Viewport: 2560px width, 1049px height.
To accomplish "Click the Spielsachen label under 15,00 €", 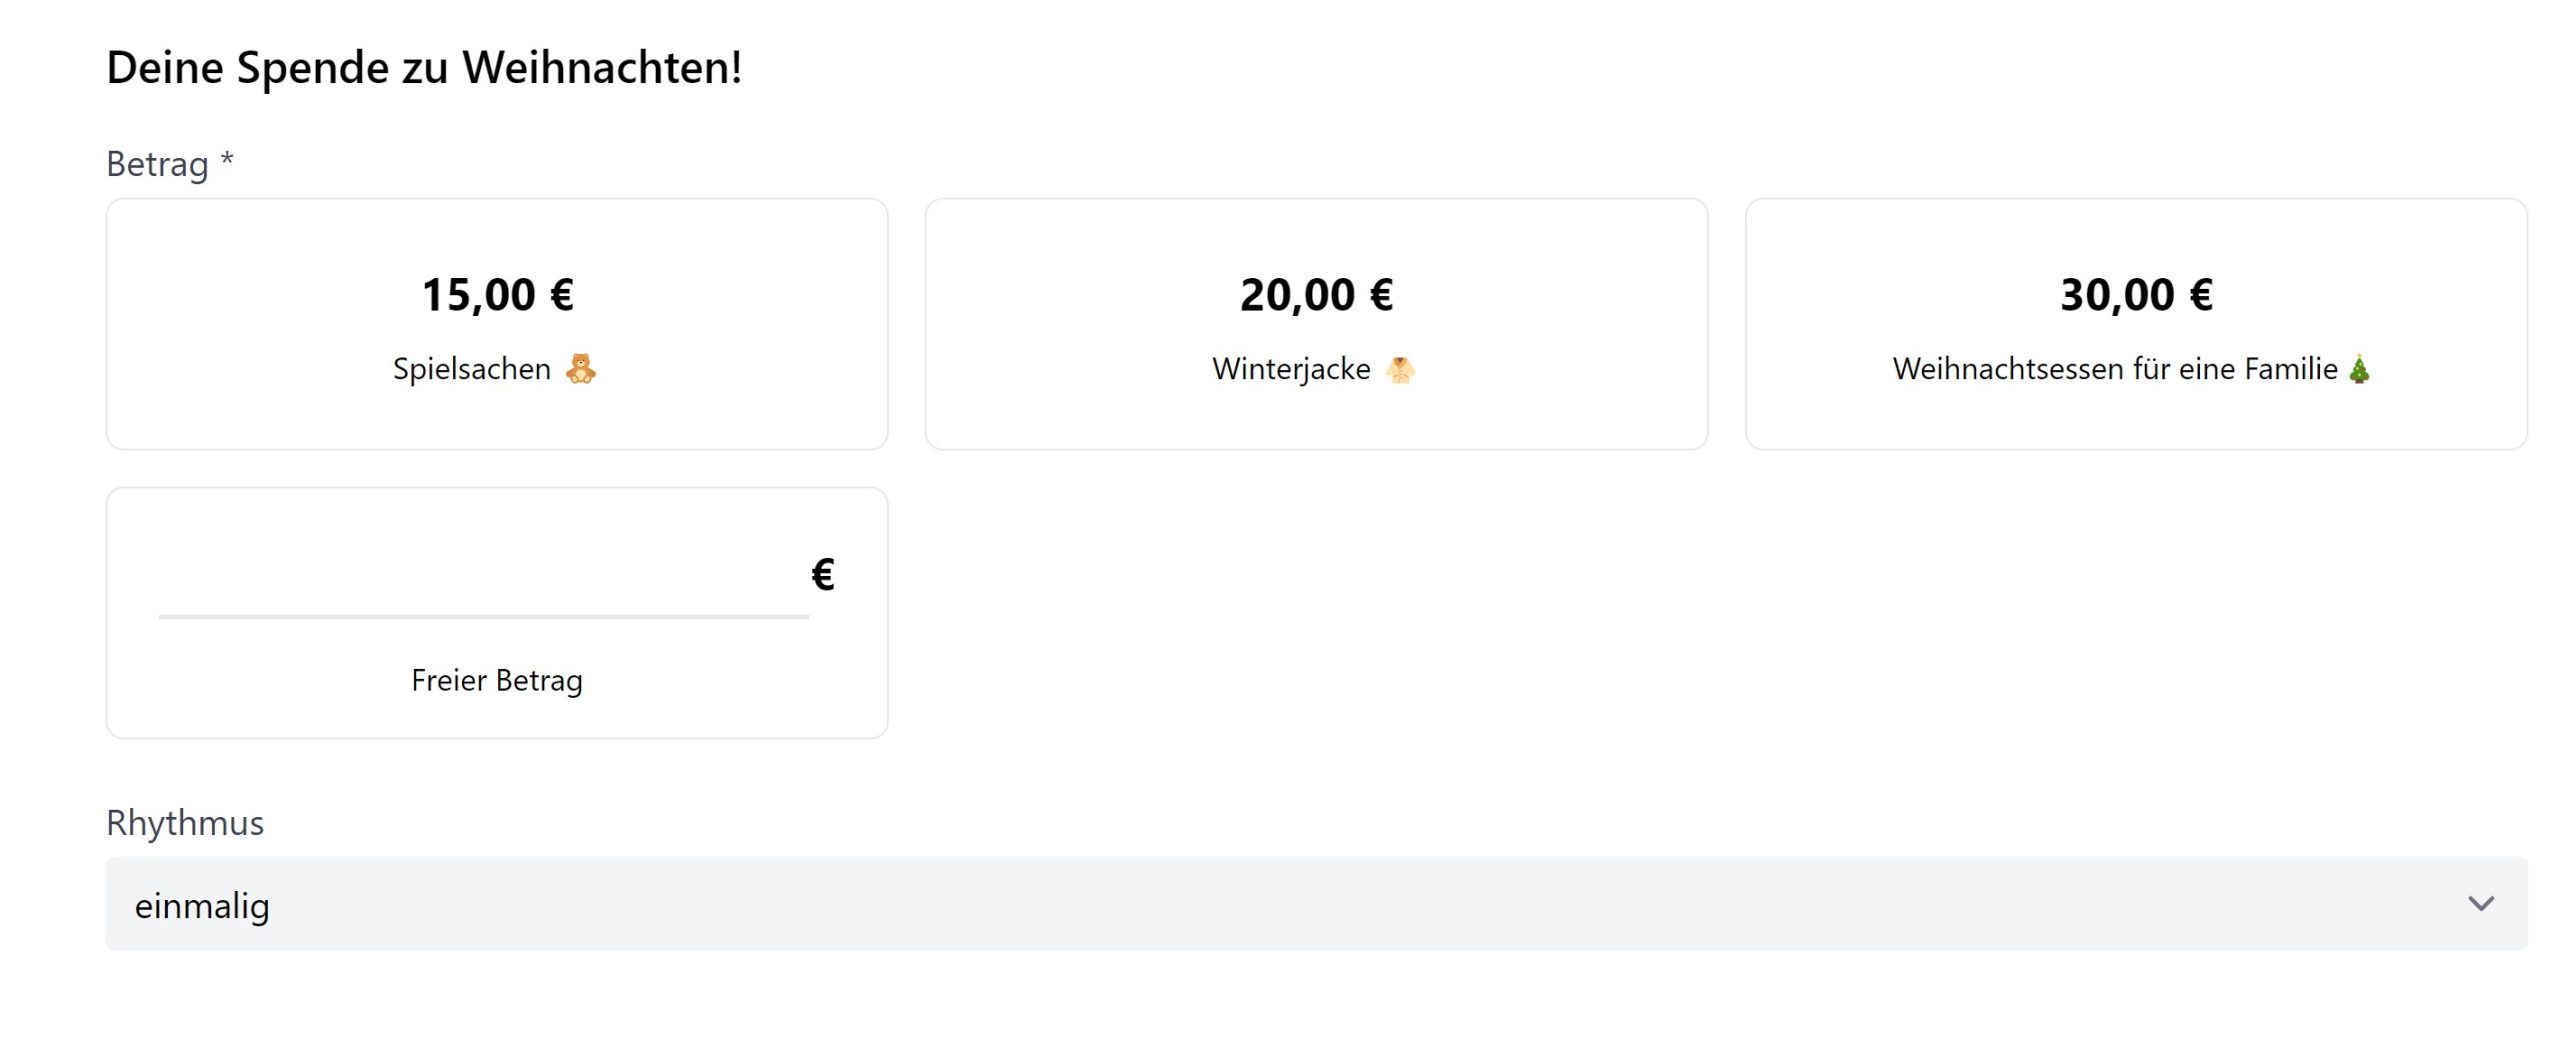I will 474,368.
